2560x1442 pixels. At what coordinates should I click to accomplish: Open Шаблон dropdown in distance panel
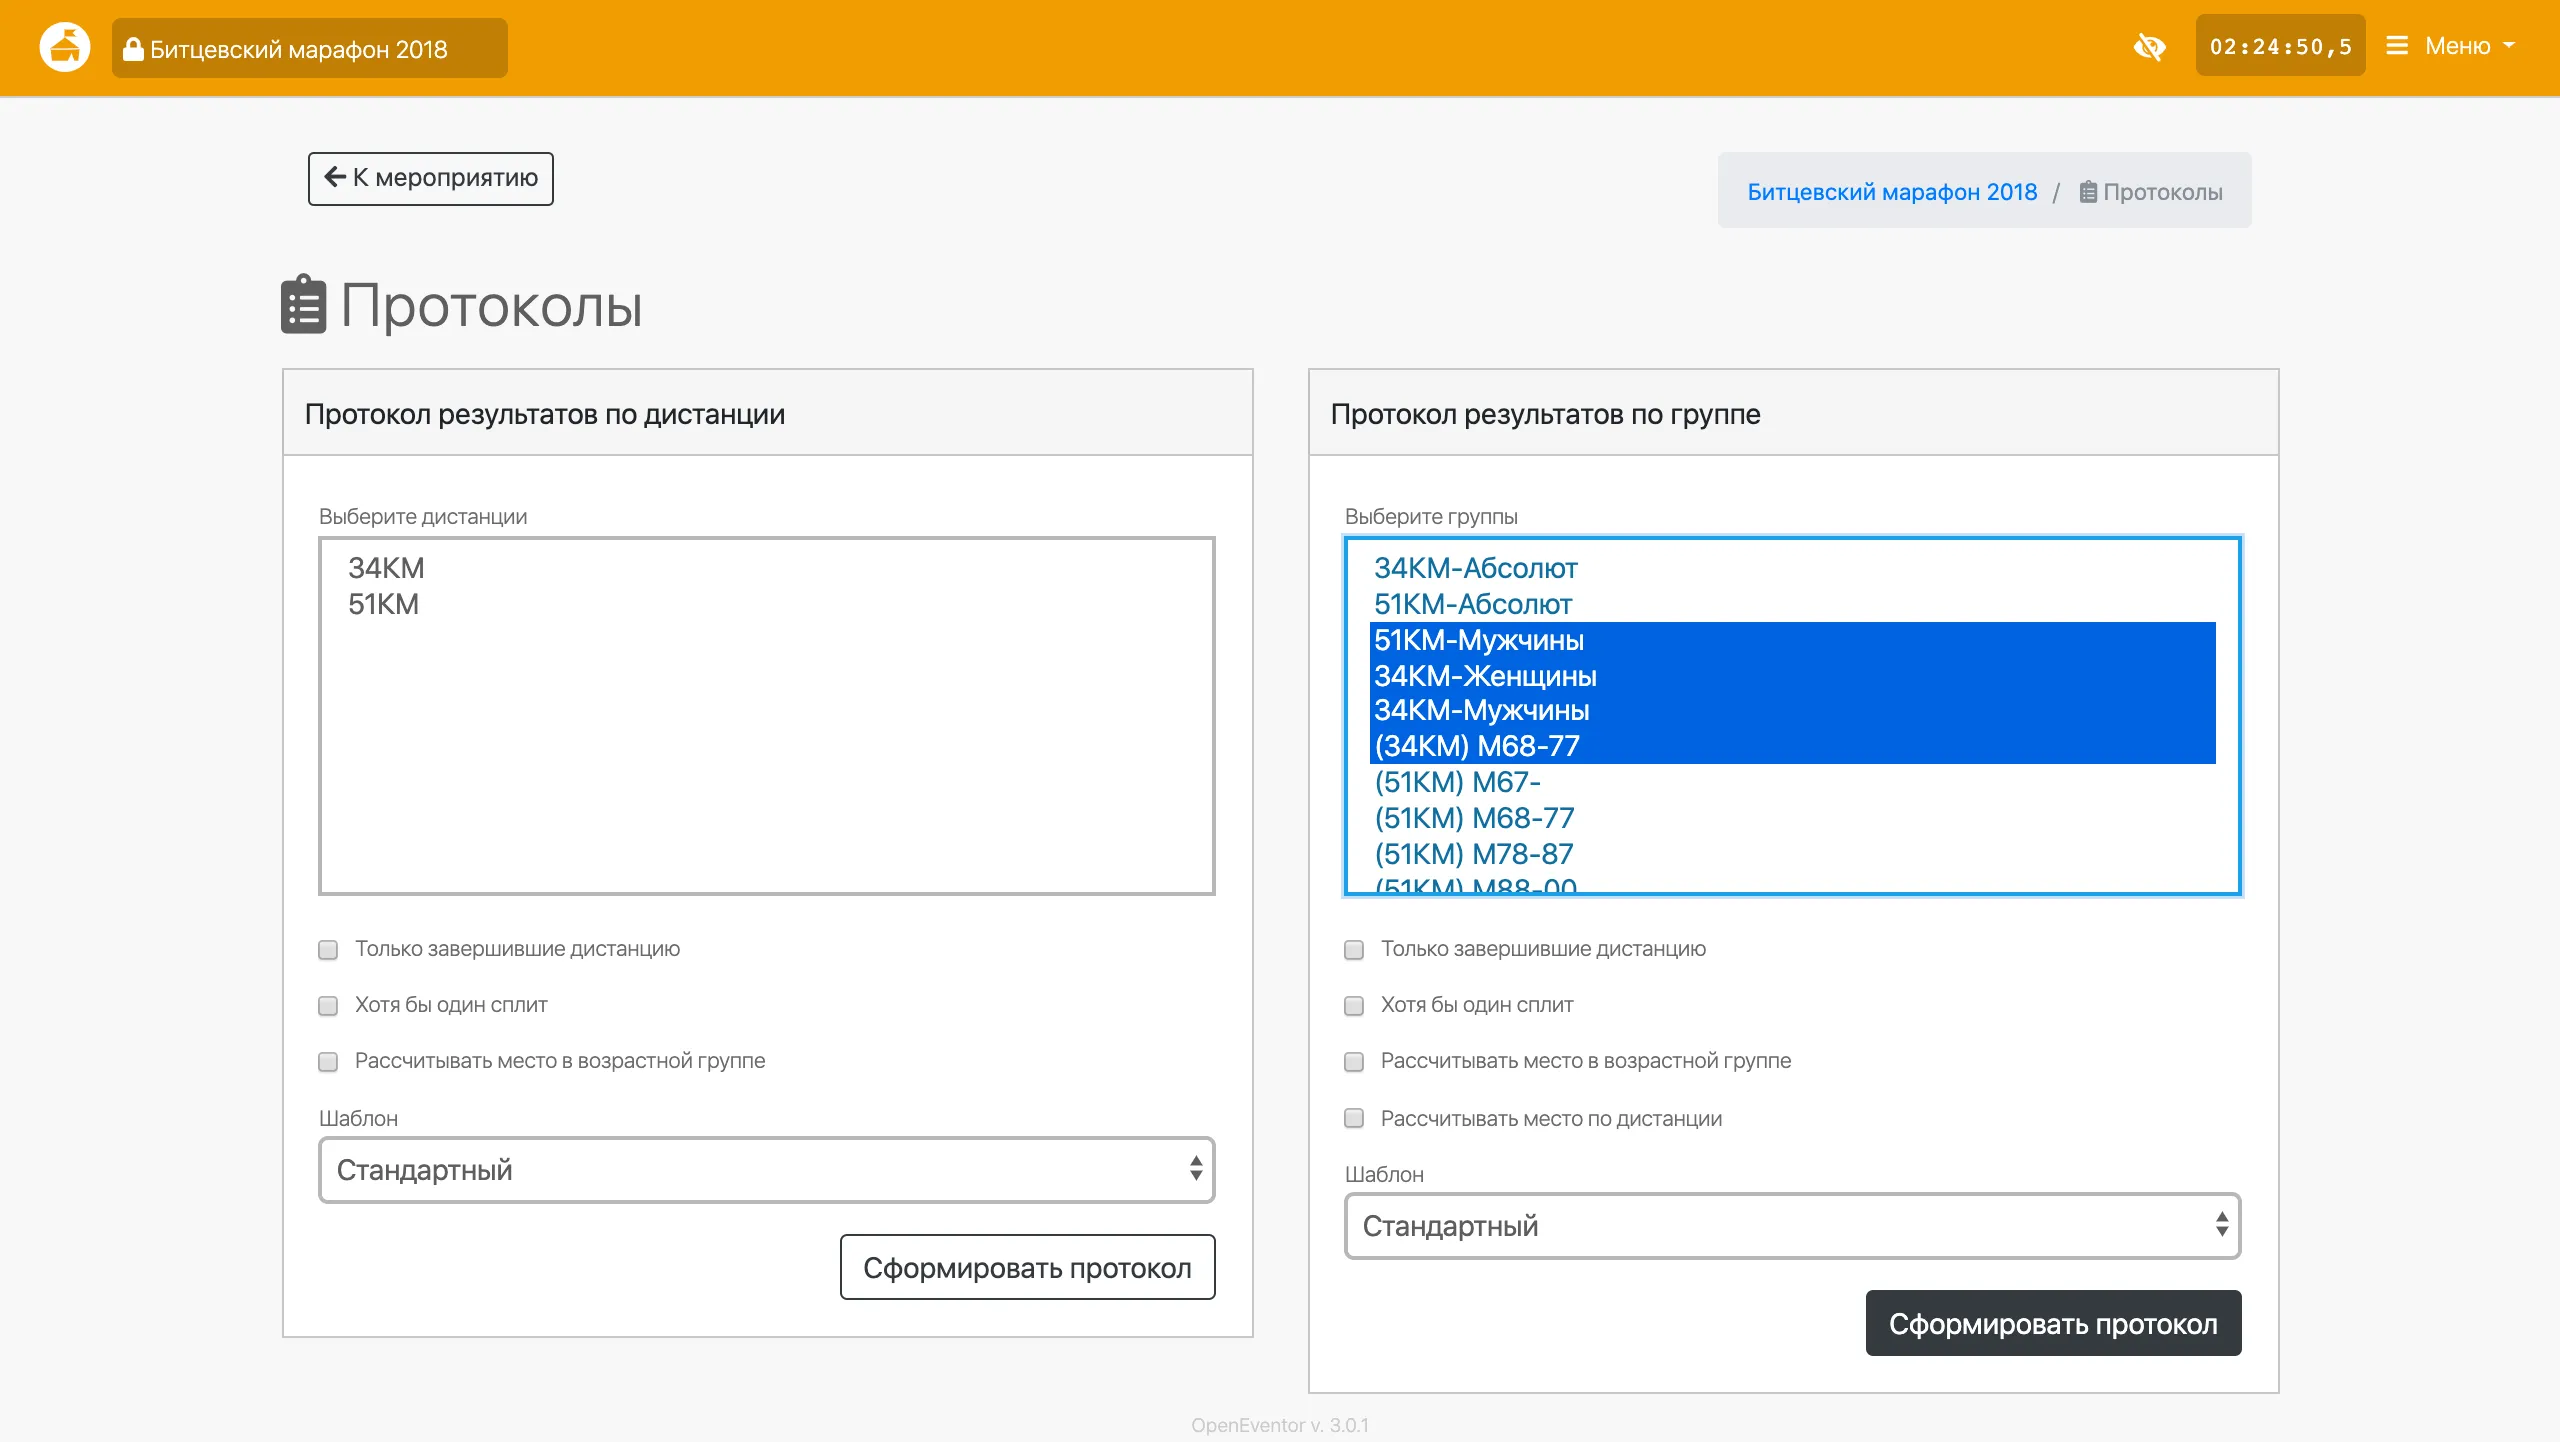coord(766,1170)
